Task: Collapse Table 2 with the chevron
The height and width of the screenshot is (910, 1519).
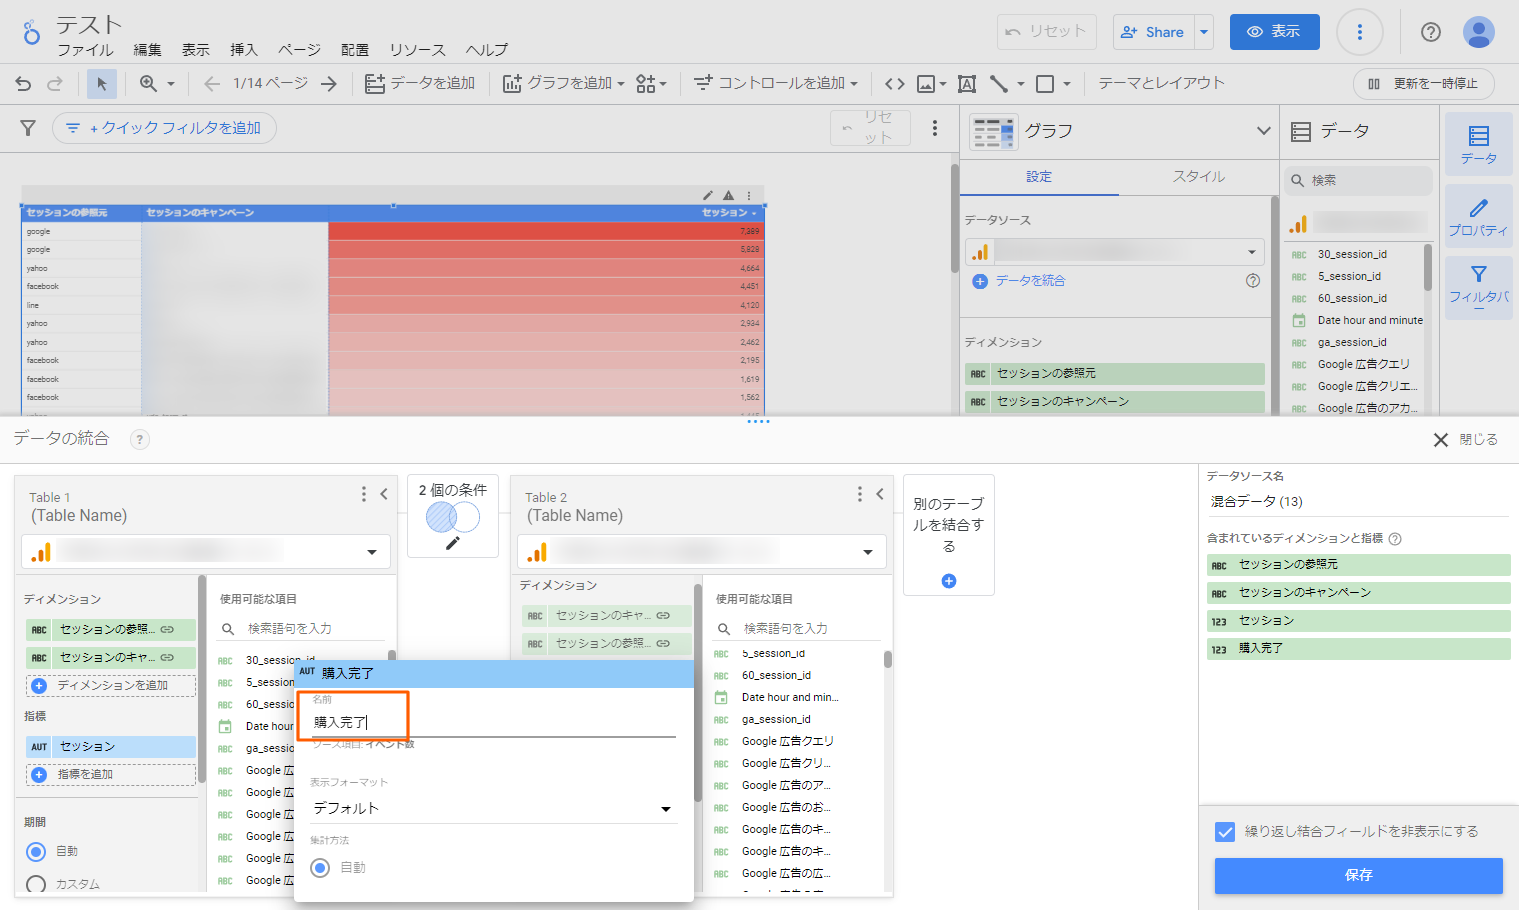Action: pos(880,494)
